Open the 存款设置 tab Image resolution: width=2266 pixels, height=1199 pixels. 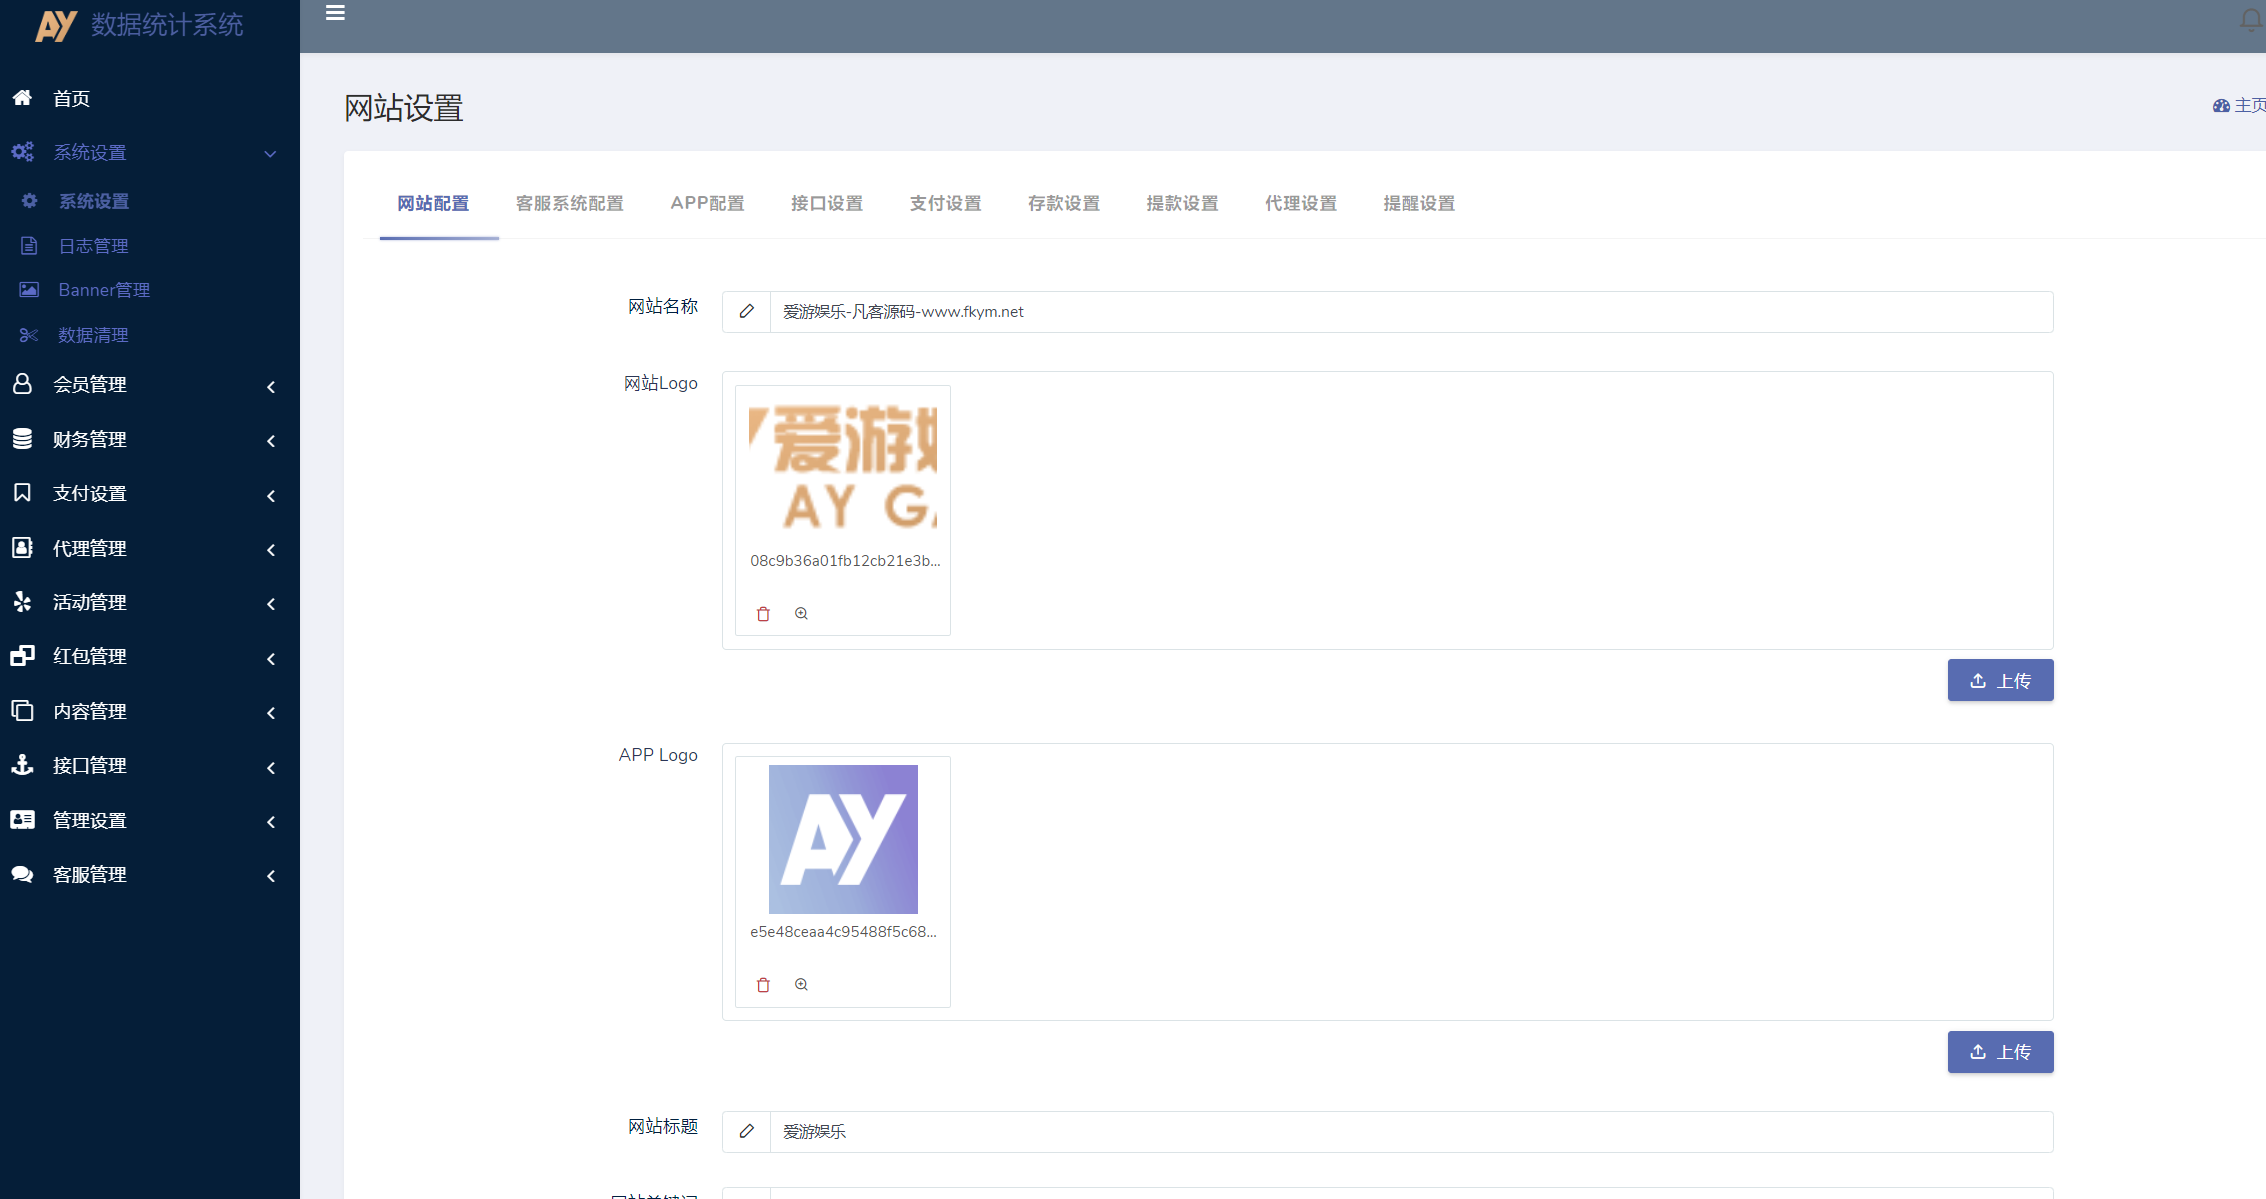[1064, 203]
